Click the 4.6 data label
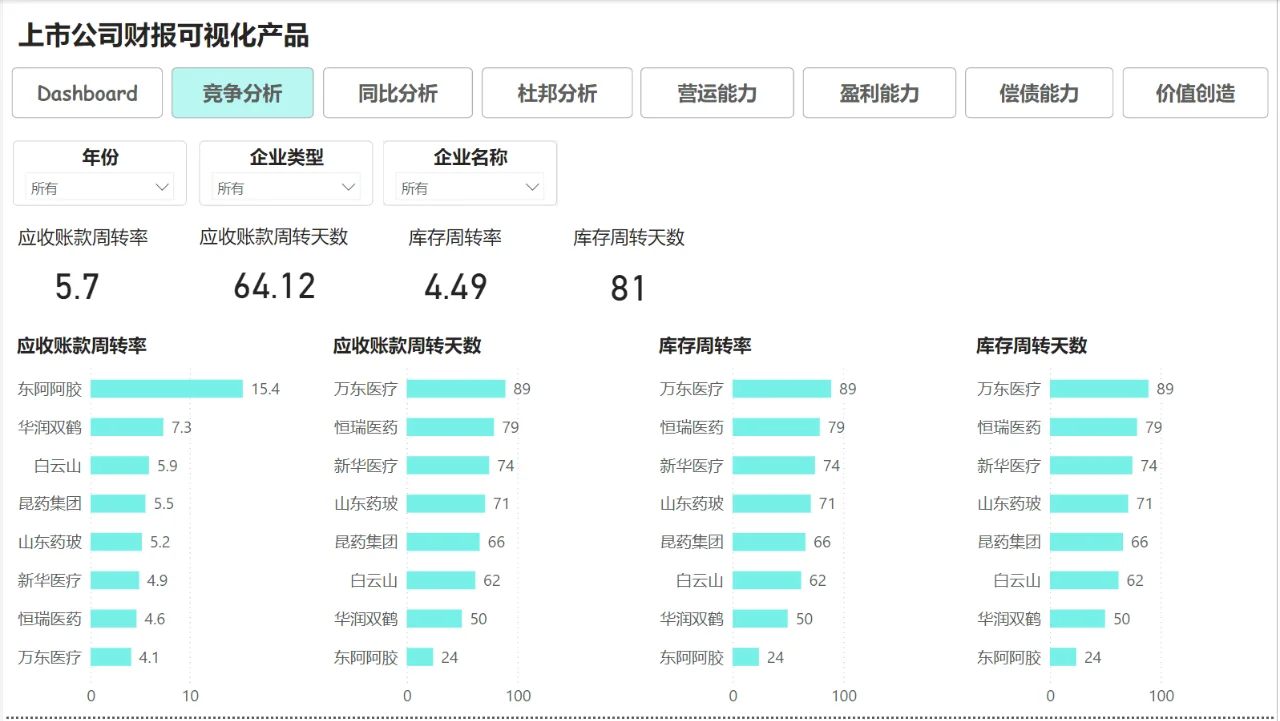Screen dimensions: 1280x721 click(154, 619)
